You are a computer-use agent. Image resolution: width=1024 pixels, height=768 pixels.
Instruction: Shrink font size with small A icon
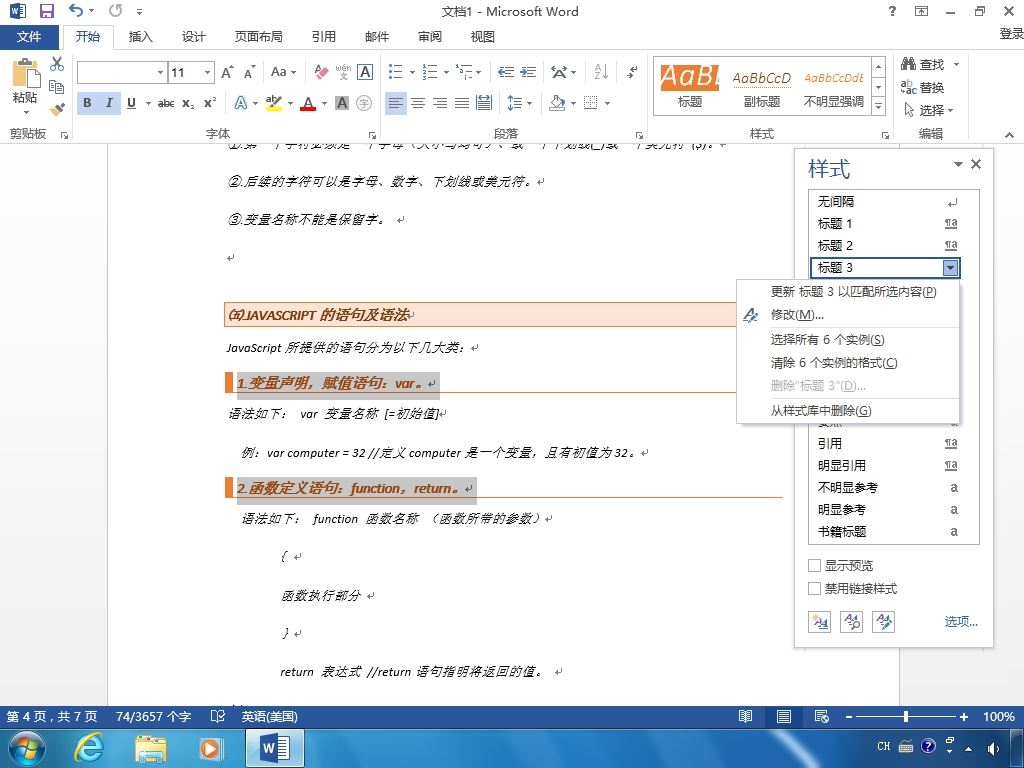249,72
